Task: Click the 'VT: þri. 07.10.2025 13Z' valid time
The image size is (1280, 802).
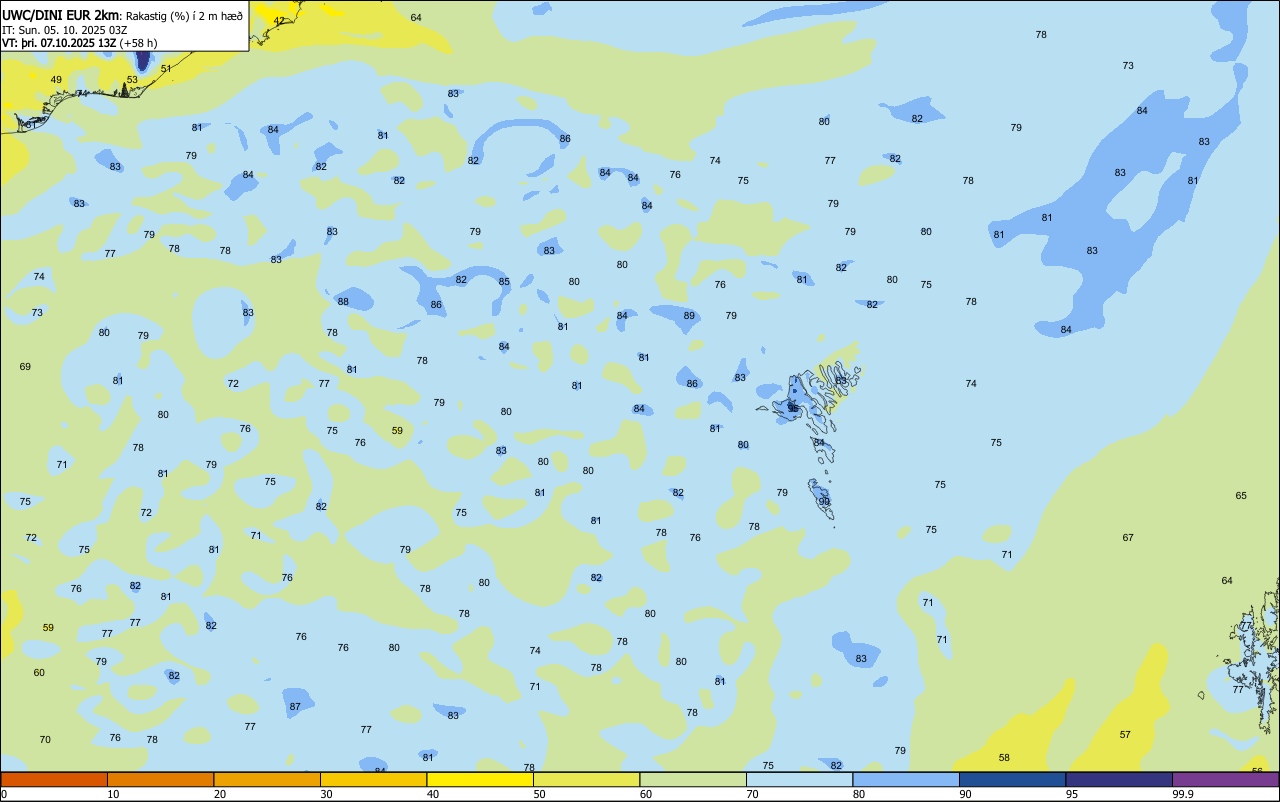Action: (59, 43)
